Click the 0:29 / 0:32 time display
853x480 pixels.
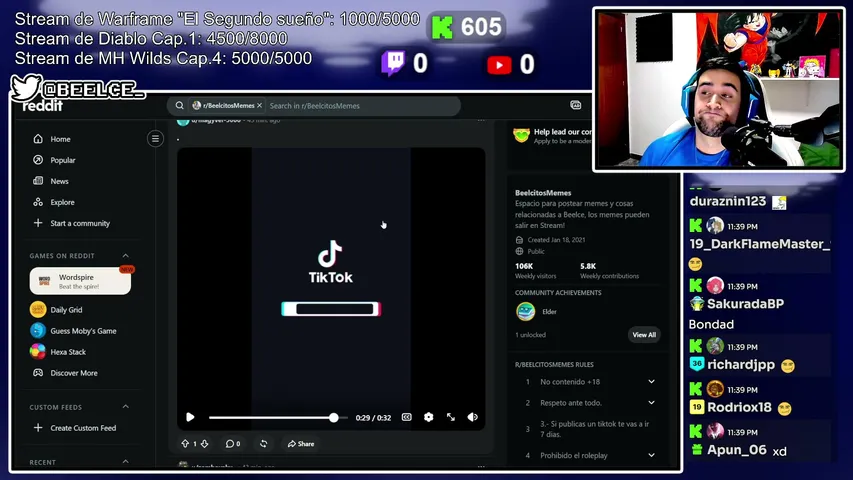[x=373, y=418]
